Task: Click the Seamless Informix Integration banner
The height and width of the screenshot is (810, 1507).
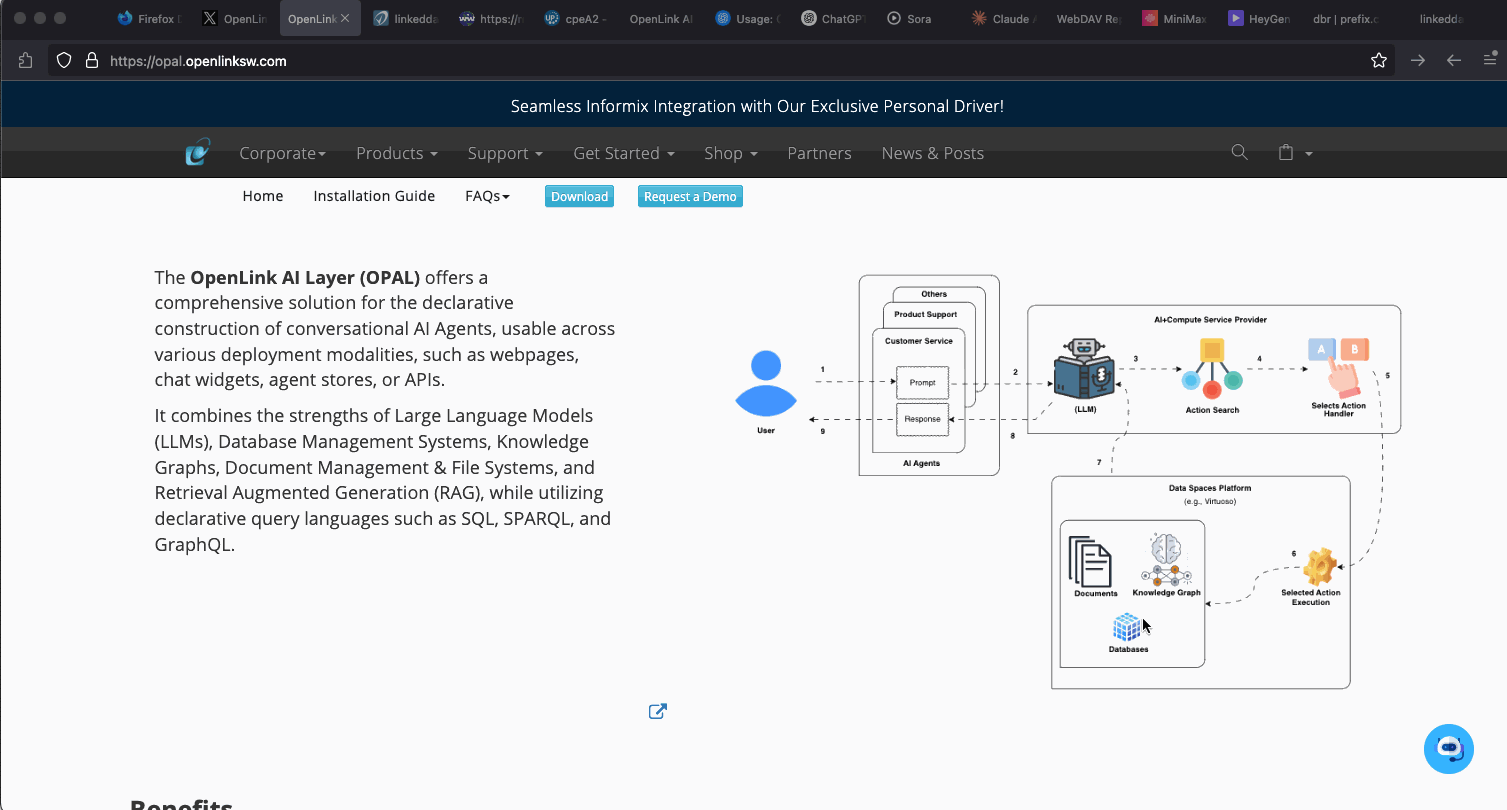Action: point(757,106)
